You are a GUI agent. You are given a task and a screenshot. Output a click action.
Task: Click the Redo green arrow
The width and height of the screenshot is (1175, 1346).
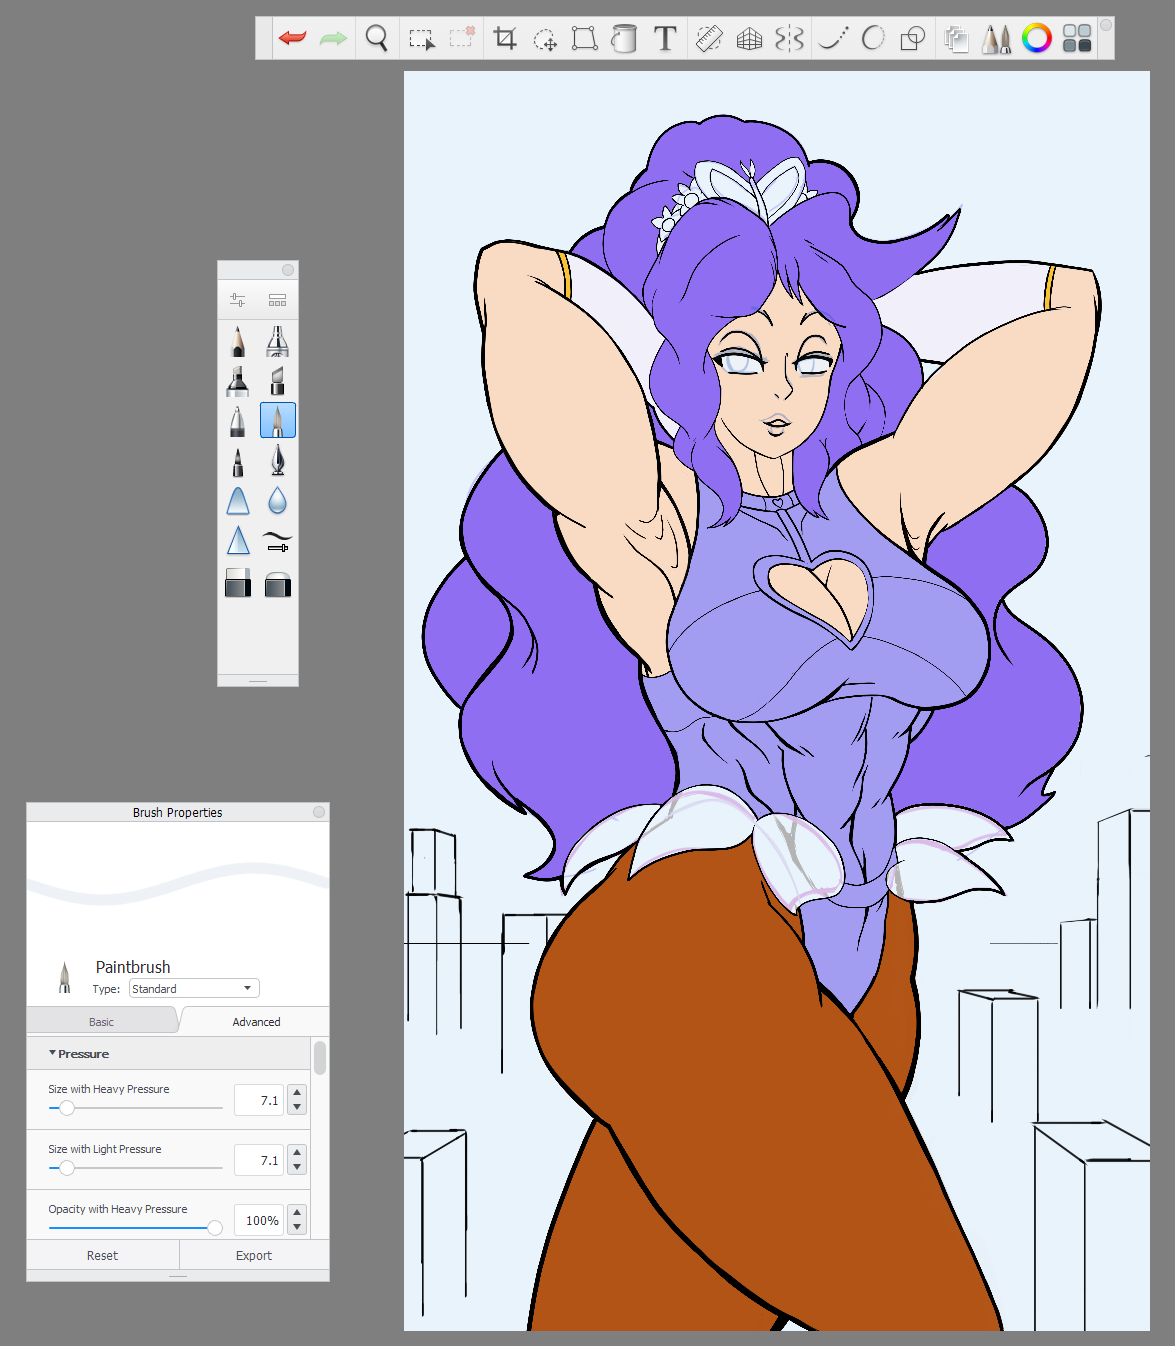click(x=333, y=38)
